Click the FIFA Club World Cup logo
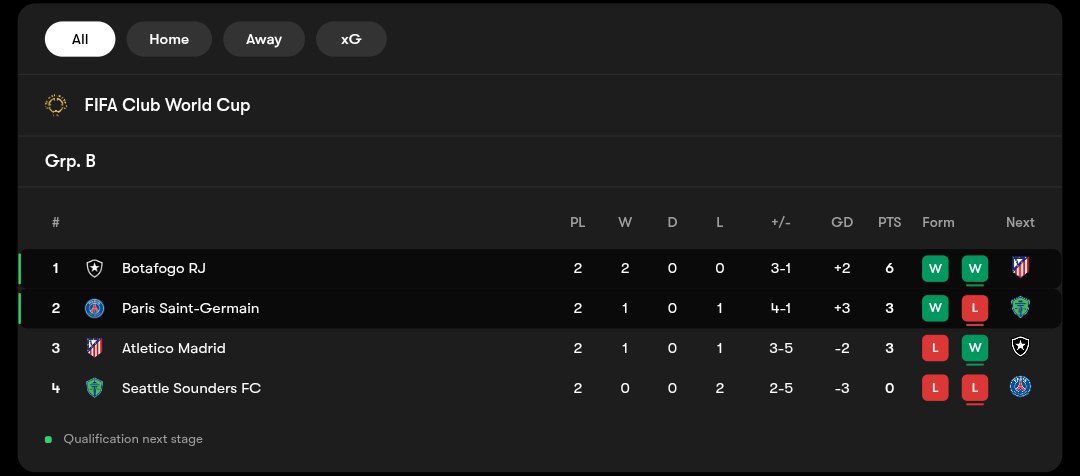Image resolution: width=1080 pixels, height=476 pixels. tap(56, 105)
